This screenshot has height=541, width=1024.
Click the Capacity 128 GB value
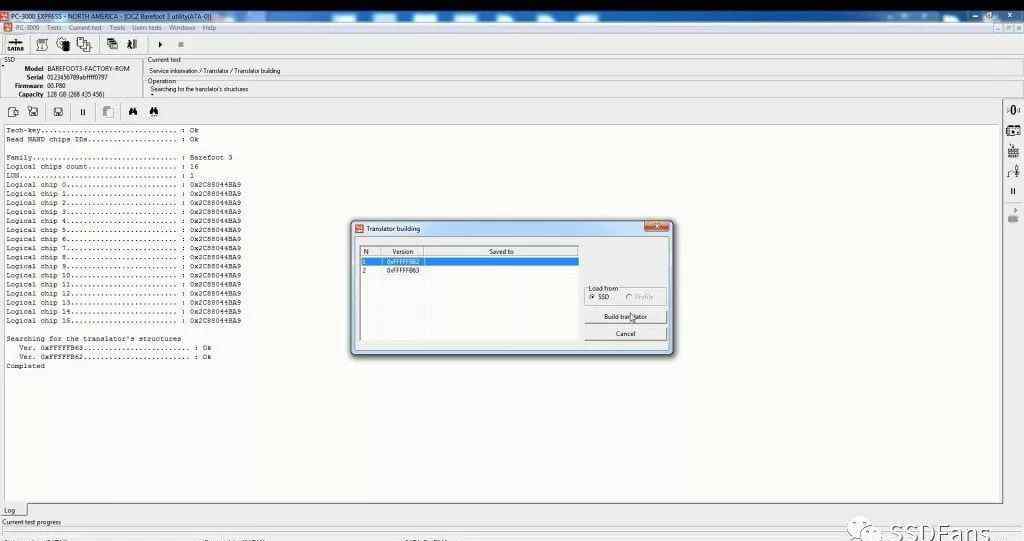click(75, 94)
